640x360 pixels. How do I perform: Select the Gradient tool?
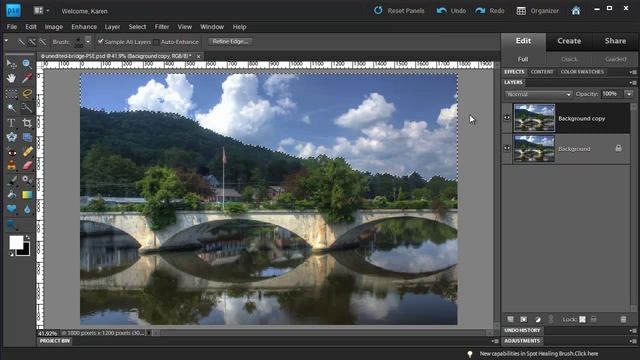tap(27, 195)
